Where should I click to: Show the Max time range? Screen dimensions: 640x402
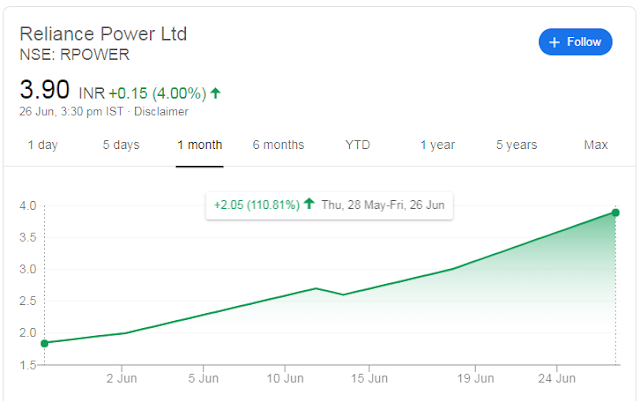click(x=596, y=145)
